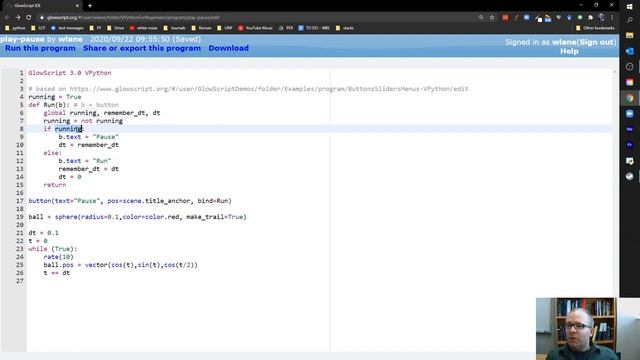
Task: Open the text messages bookmark
Action: click(x=67, y=28)
